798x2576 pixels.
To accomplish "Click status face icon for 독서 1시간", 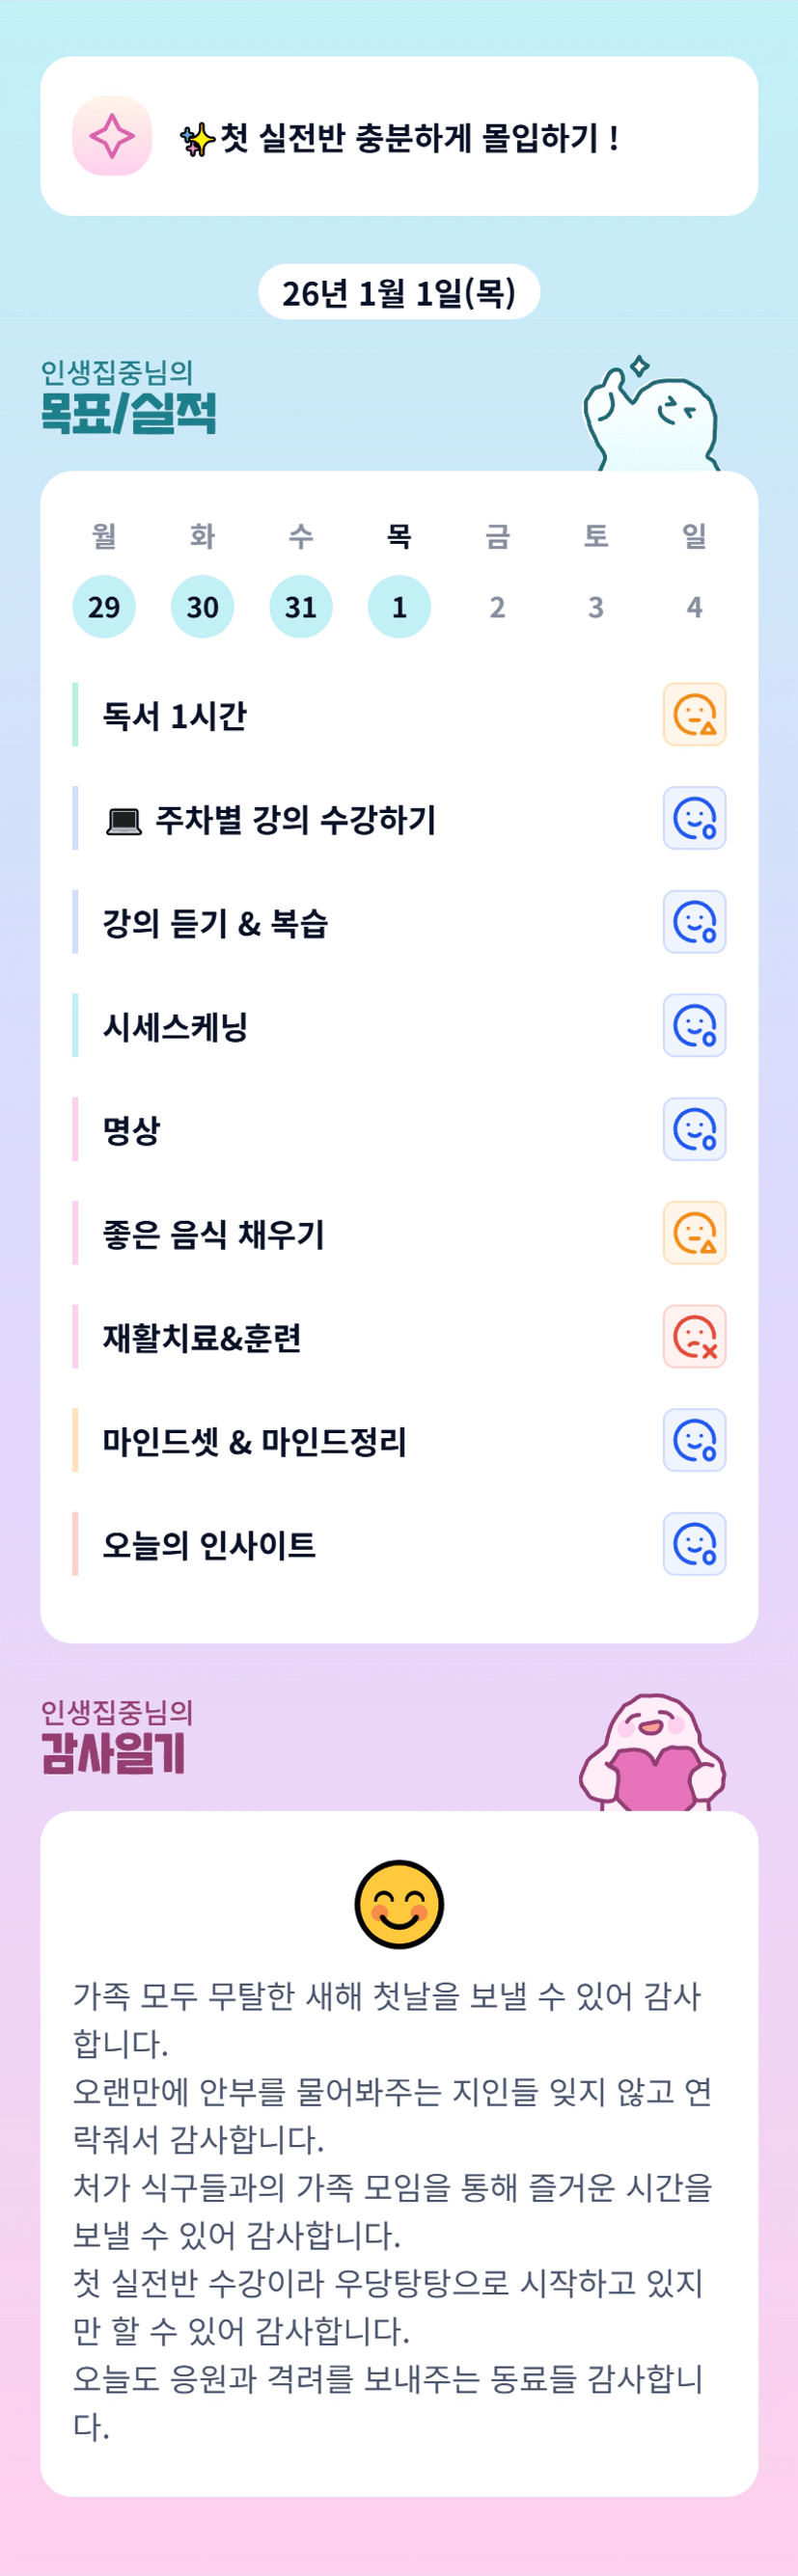I will [x=694, y=715].
